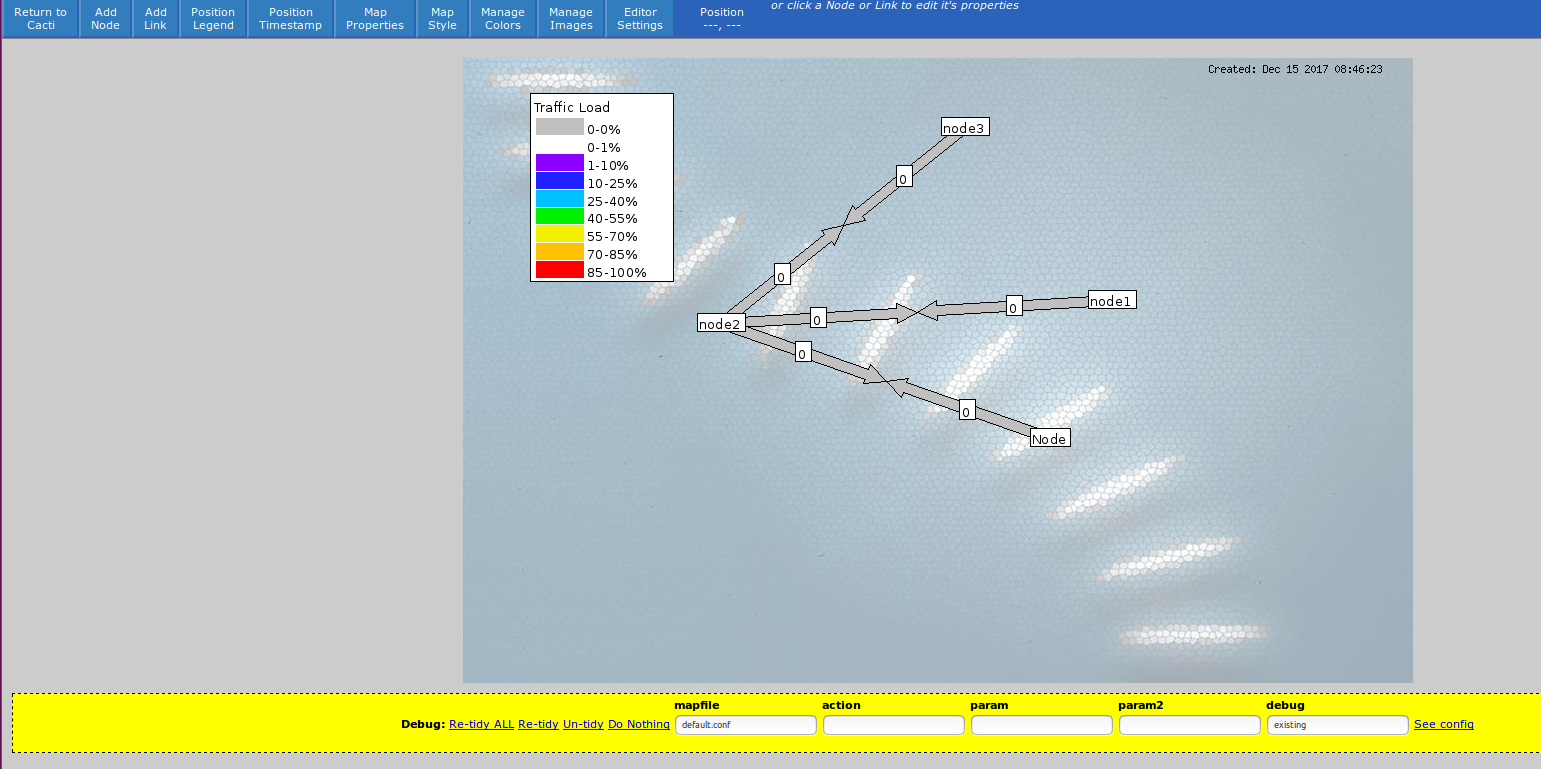The height and width of the screenshot is (769, 1541).
Task: Select node3 on the map
Action: (964, 127)
